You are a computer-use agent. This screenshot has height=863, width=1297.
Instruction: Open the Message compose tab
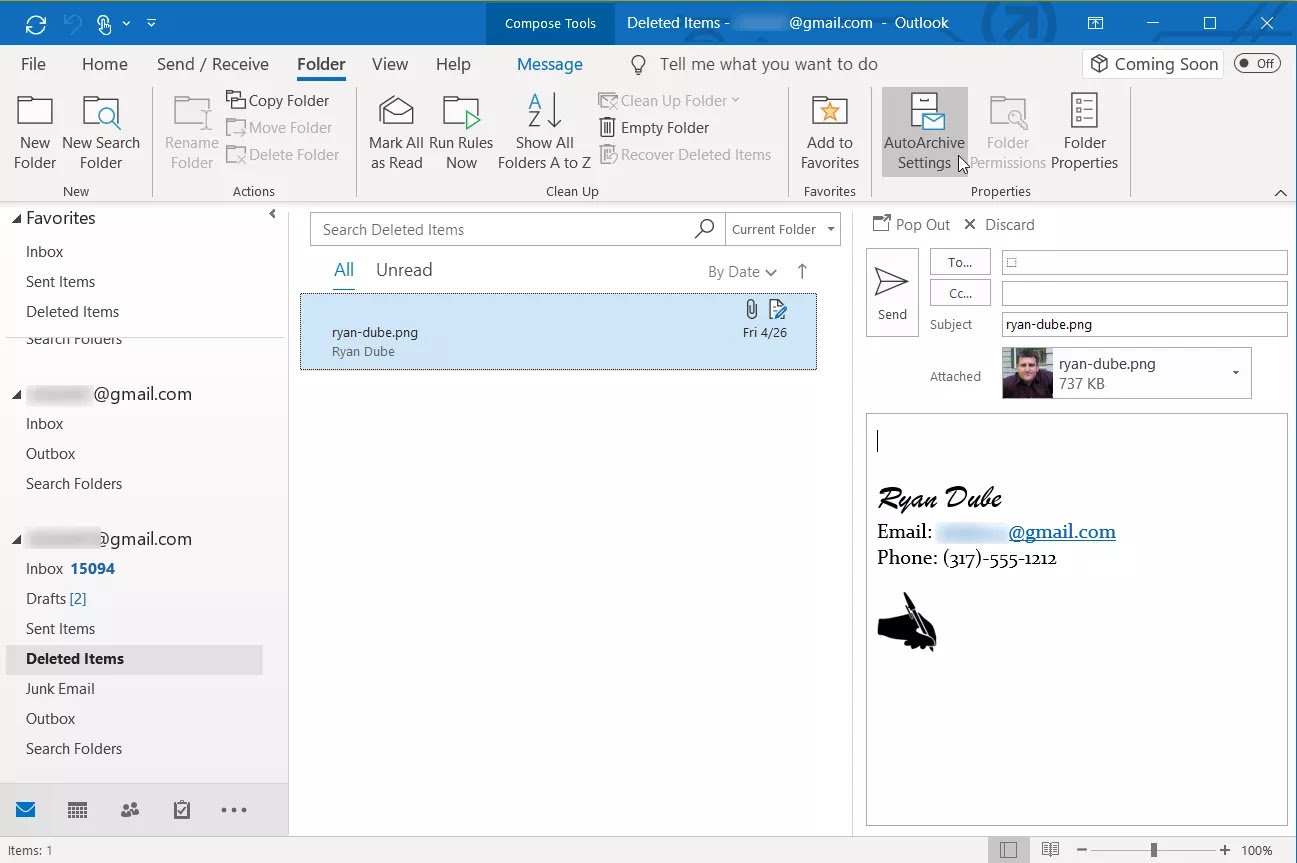coord(549,64)
